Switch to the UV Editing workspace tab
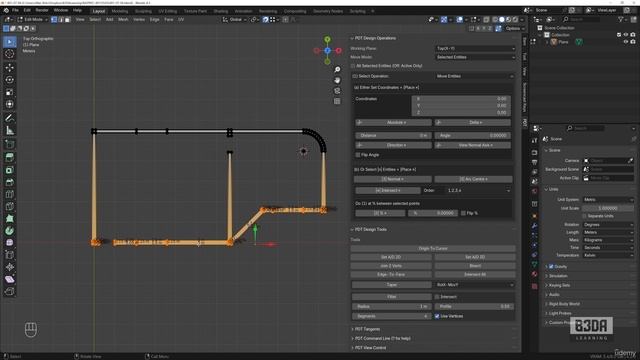This screenshot has width=640, height=360. pos(168,11)
